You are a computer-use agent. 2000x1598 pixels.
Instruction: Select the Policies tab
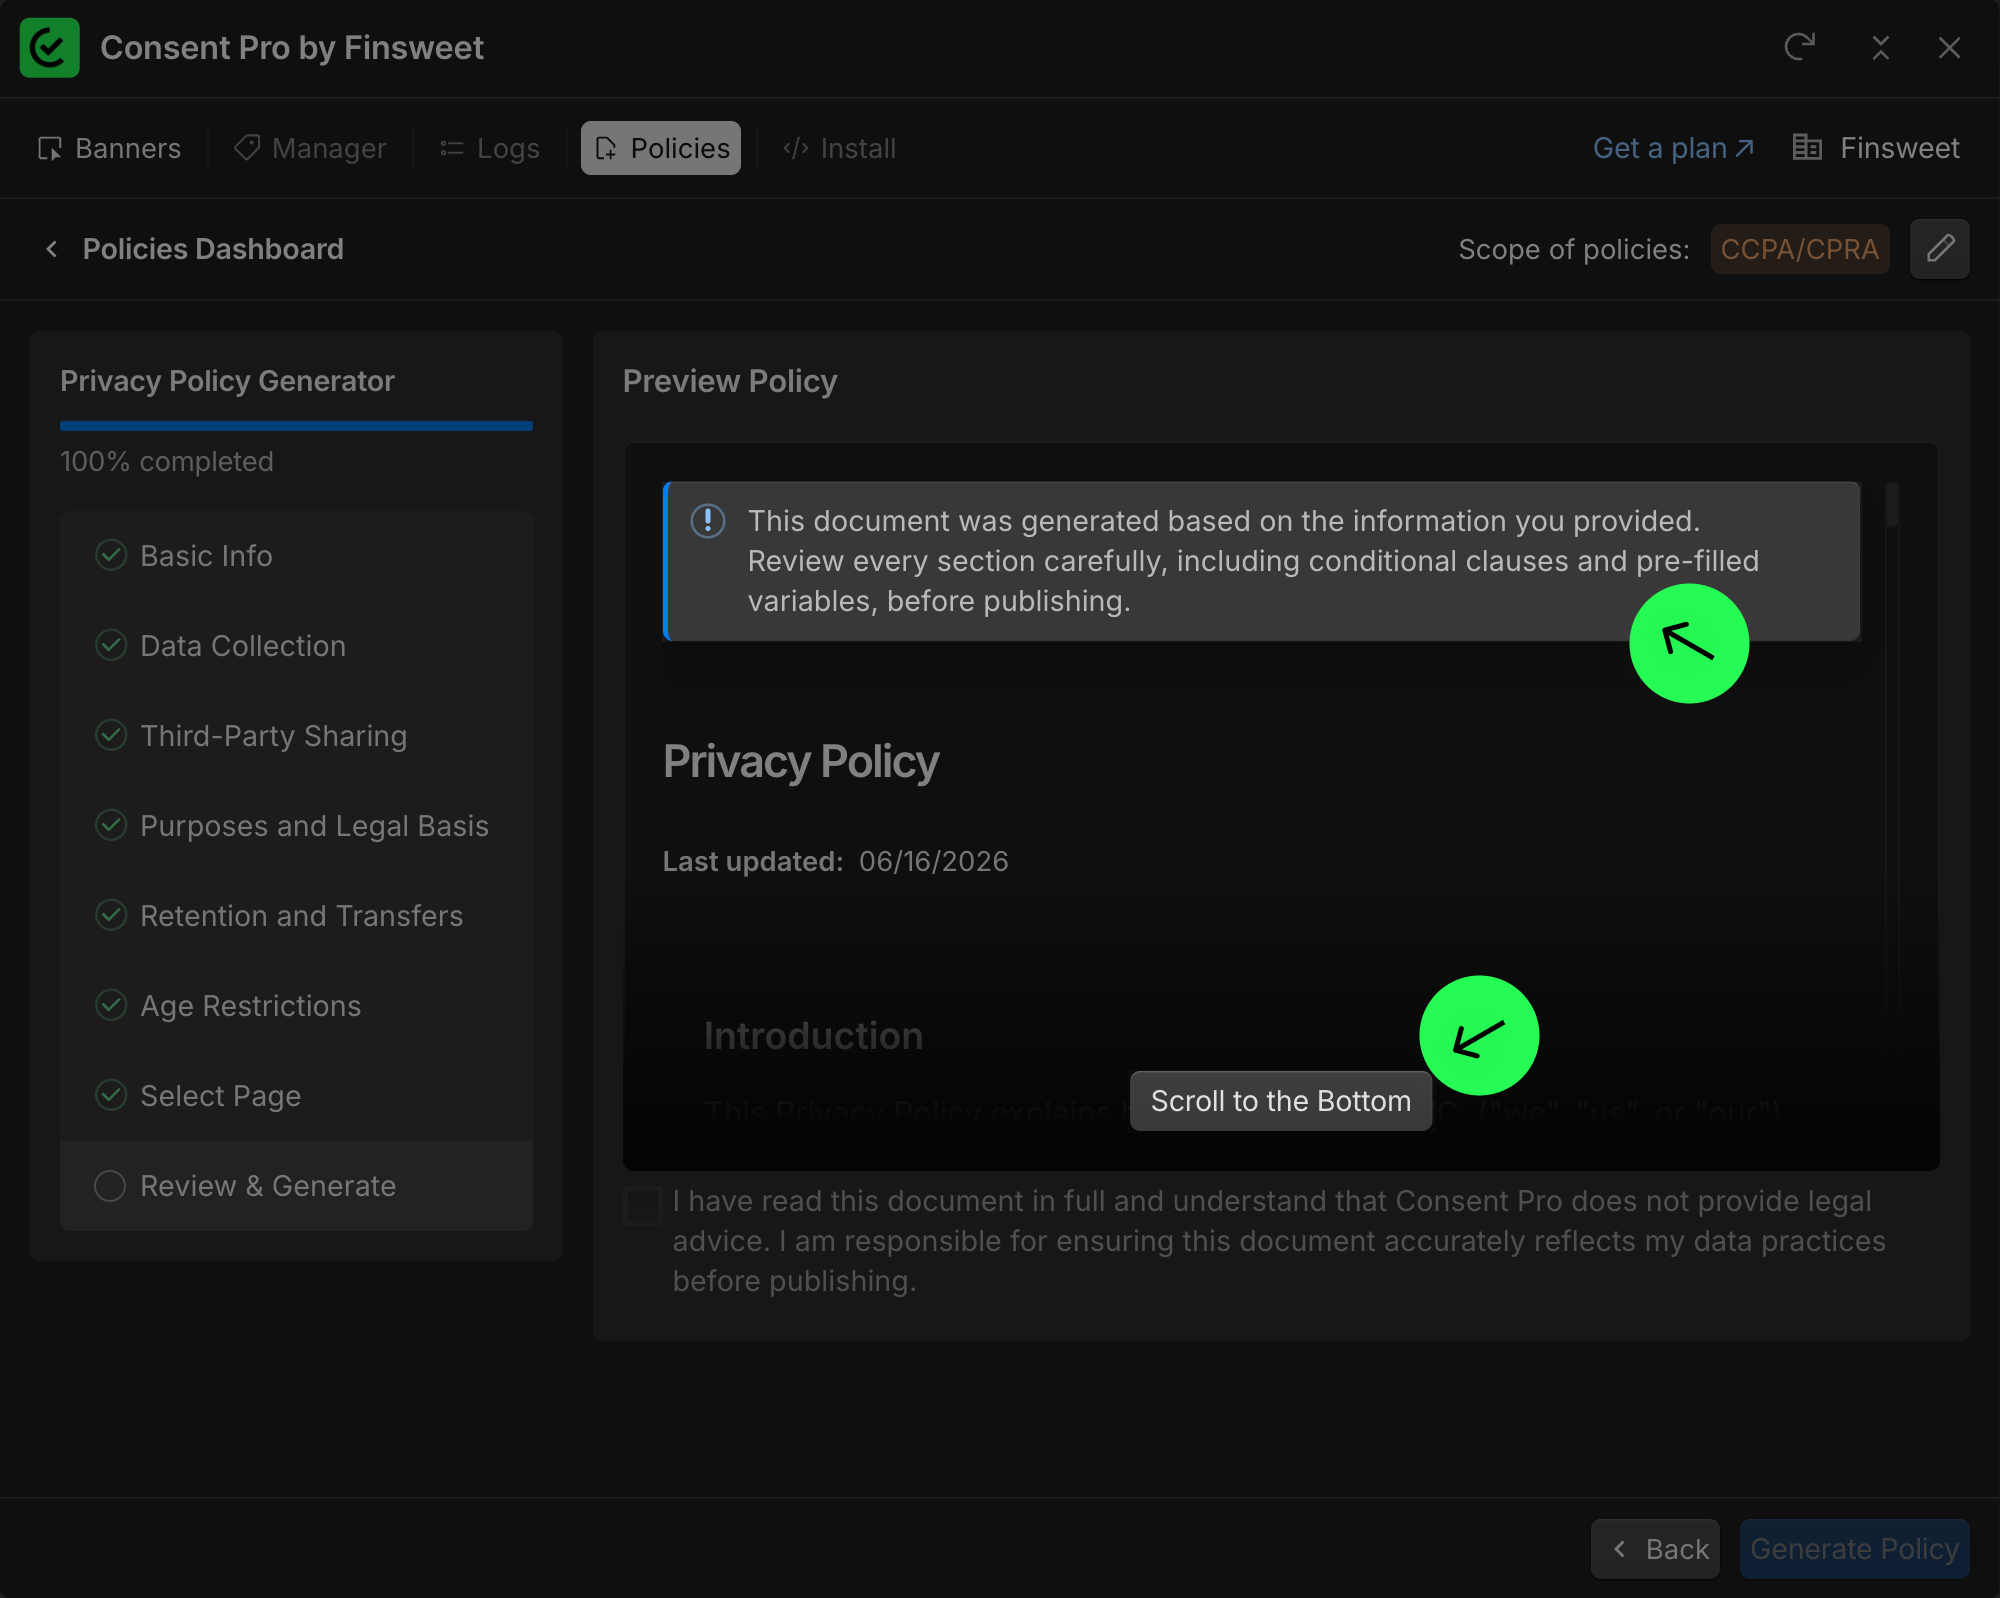661,148
